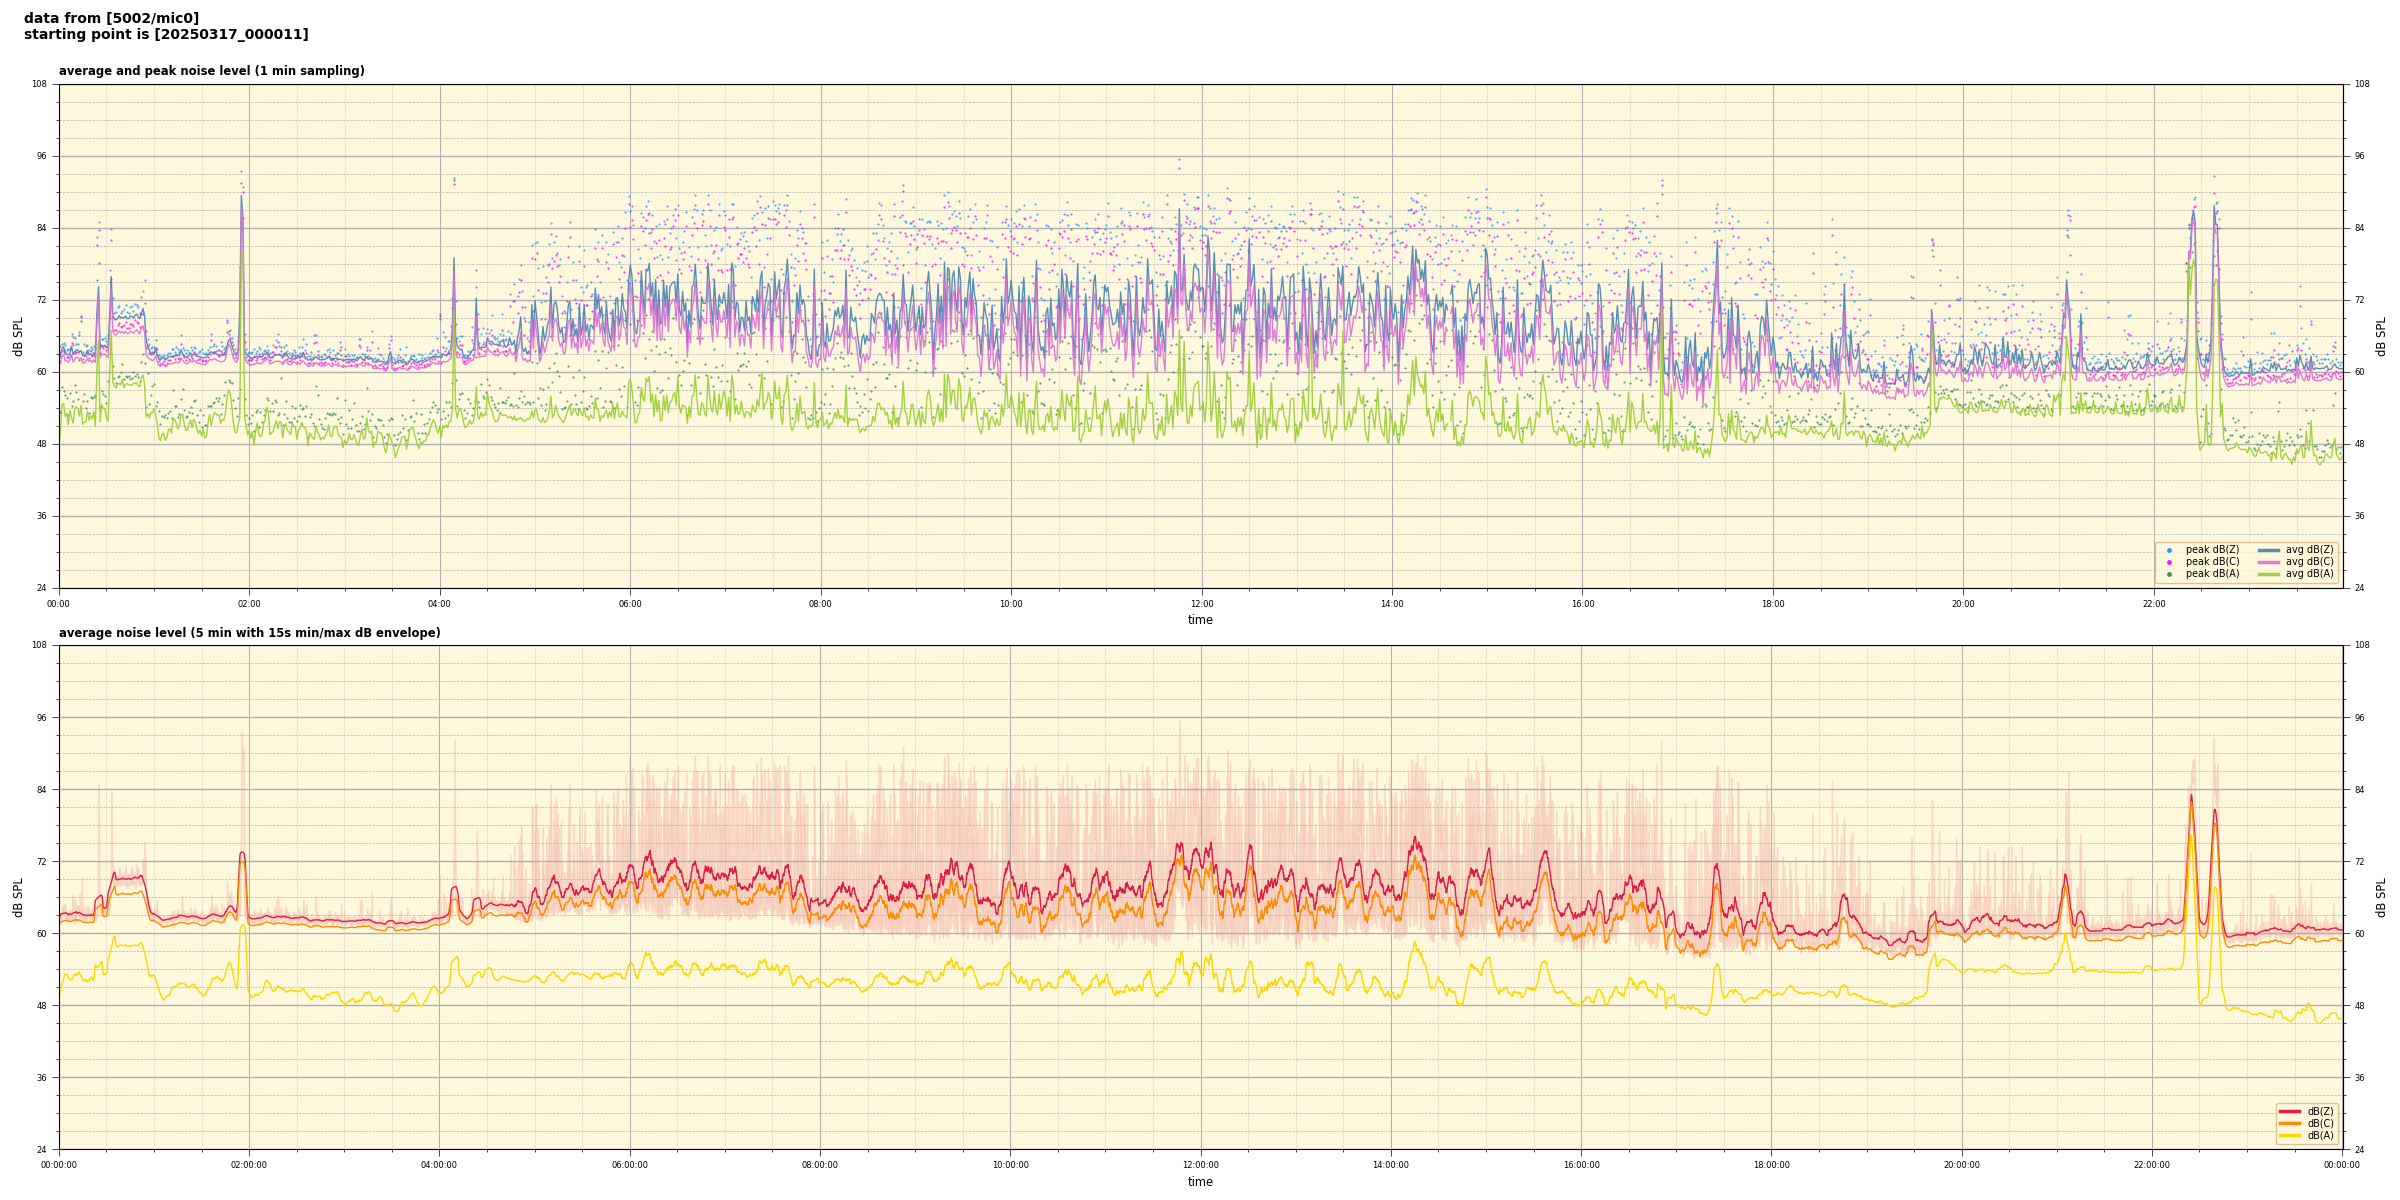Click the 18:00:00 tick on bottom chart

click(x=1771, y=1165)
